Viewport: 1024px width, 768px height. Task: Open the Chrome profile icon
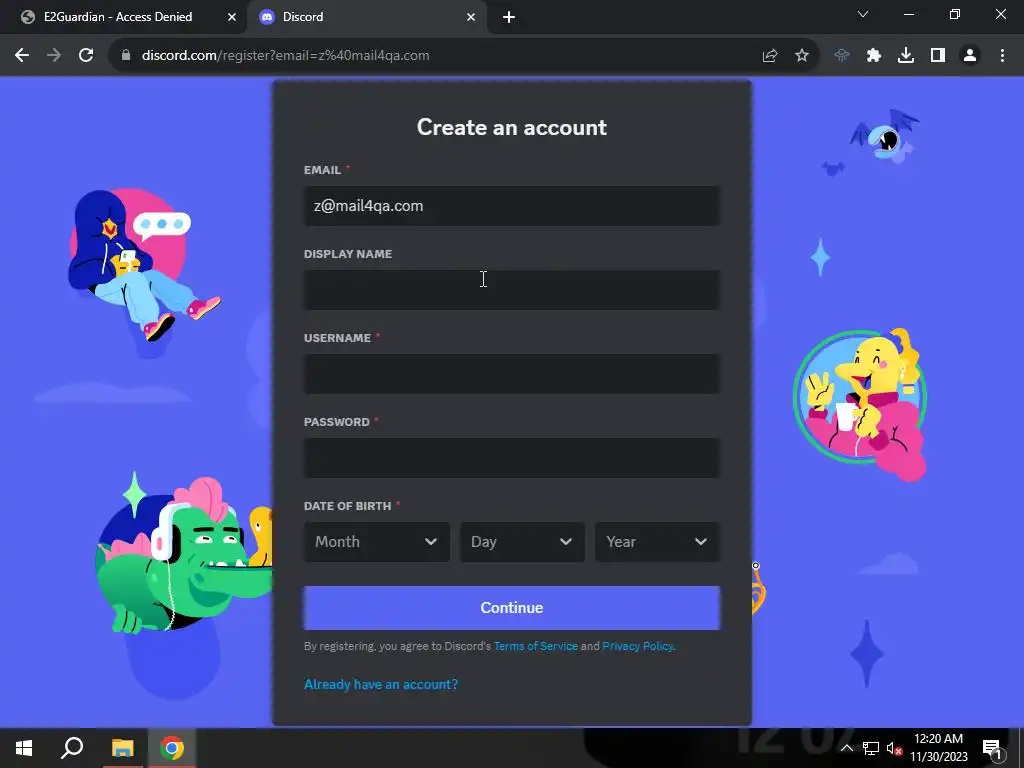click(970, 56)
